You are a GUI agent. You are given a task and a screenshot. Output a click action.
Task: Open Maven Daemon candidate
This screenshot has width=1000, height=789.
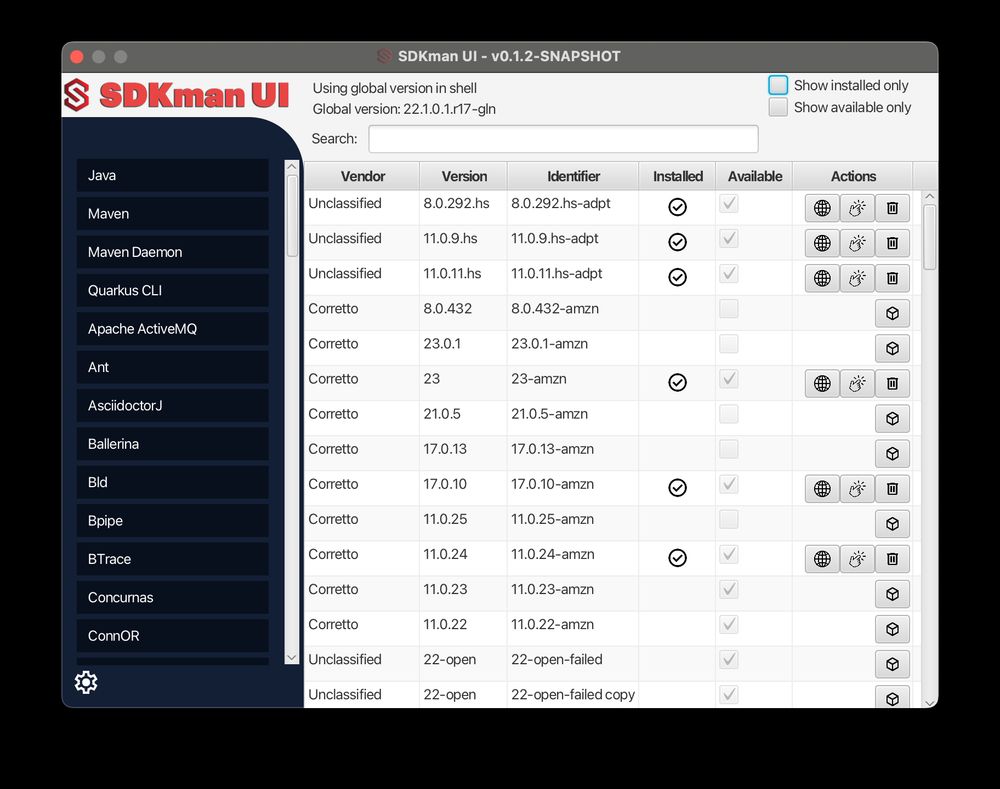(172, 252)
